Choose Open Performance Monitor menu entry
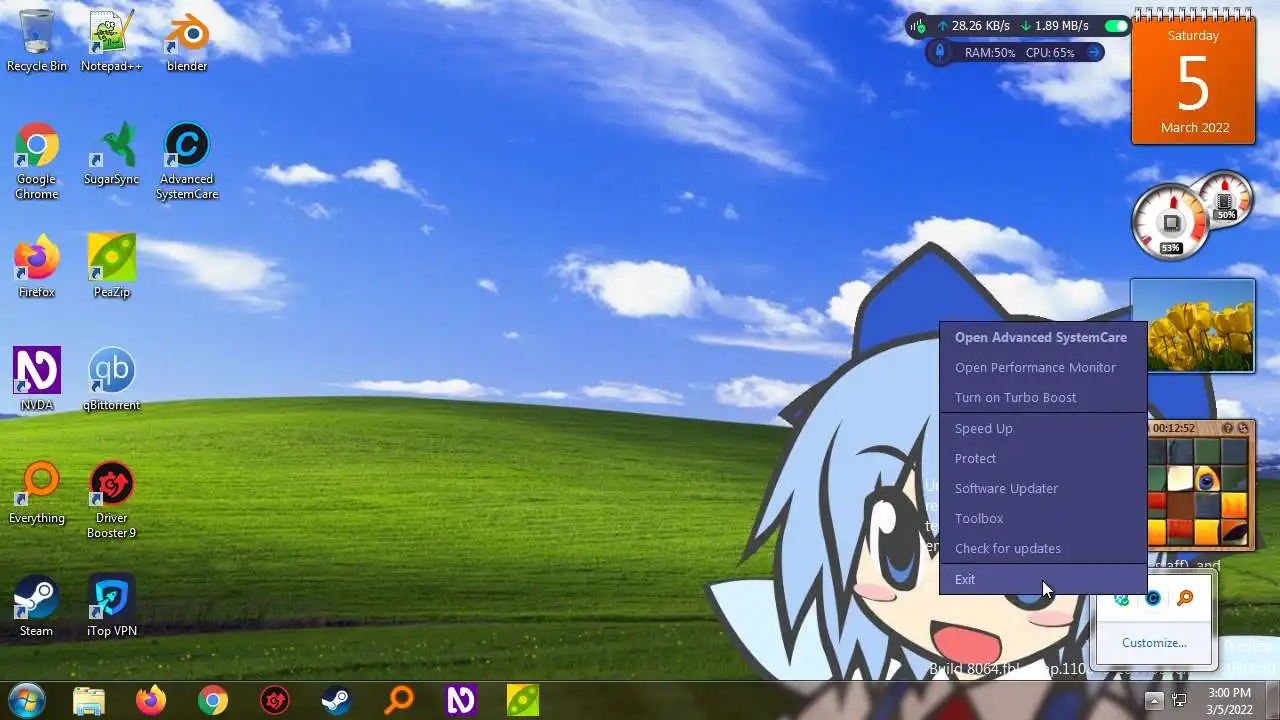 click(x=1043, y=367)
